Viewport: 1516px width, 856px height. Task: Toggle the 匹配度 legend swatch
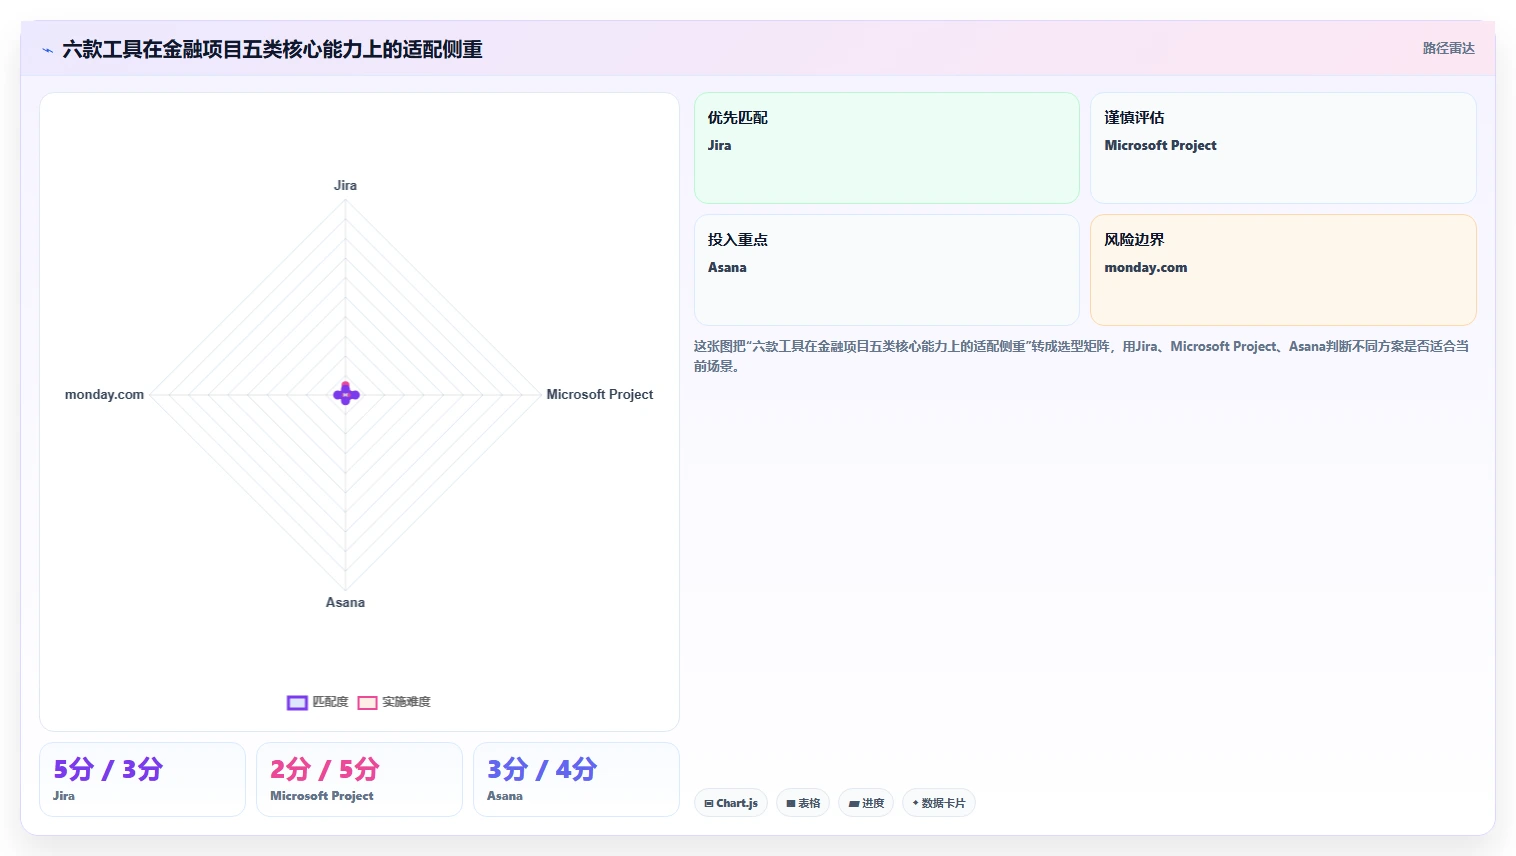point(297,703)
